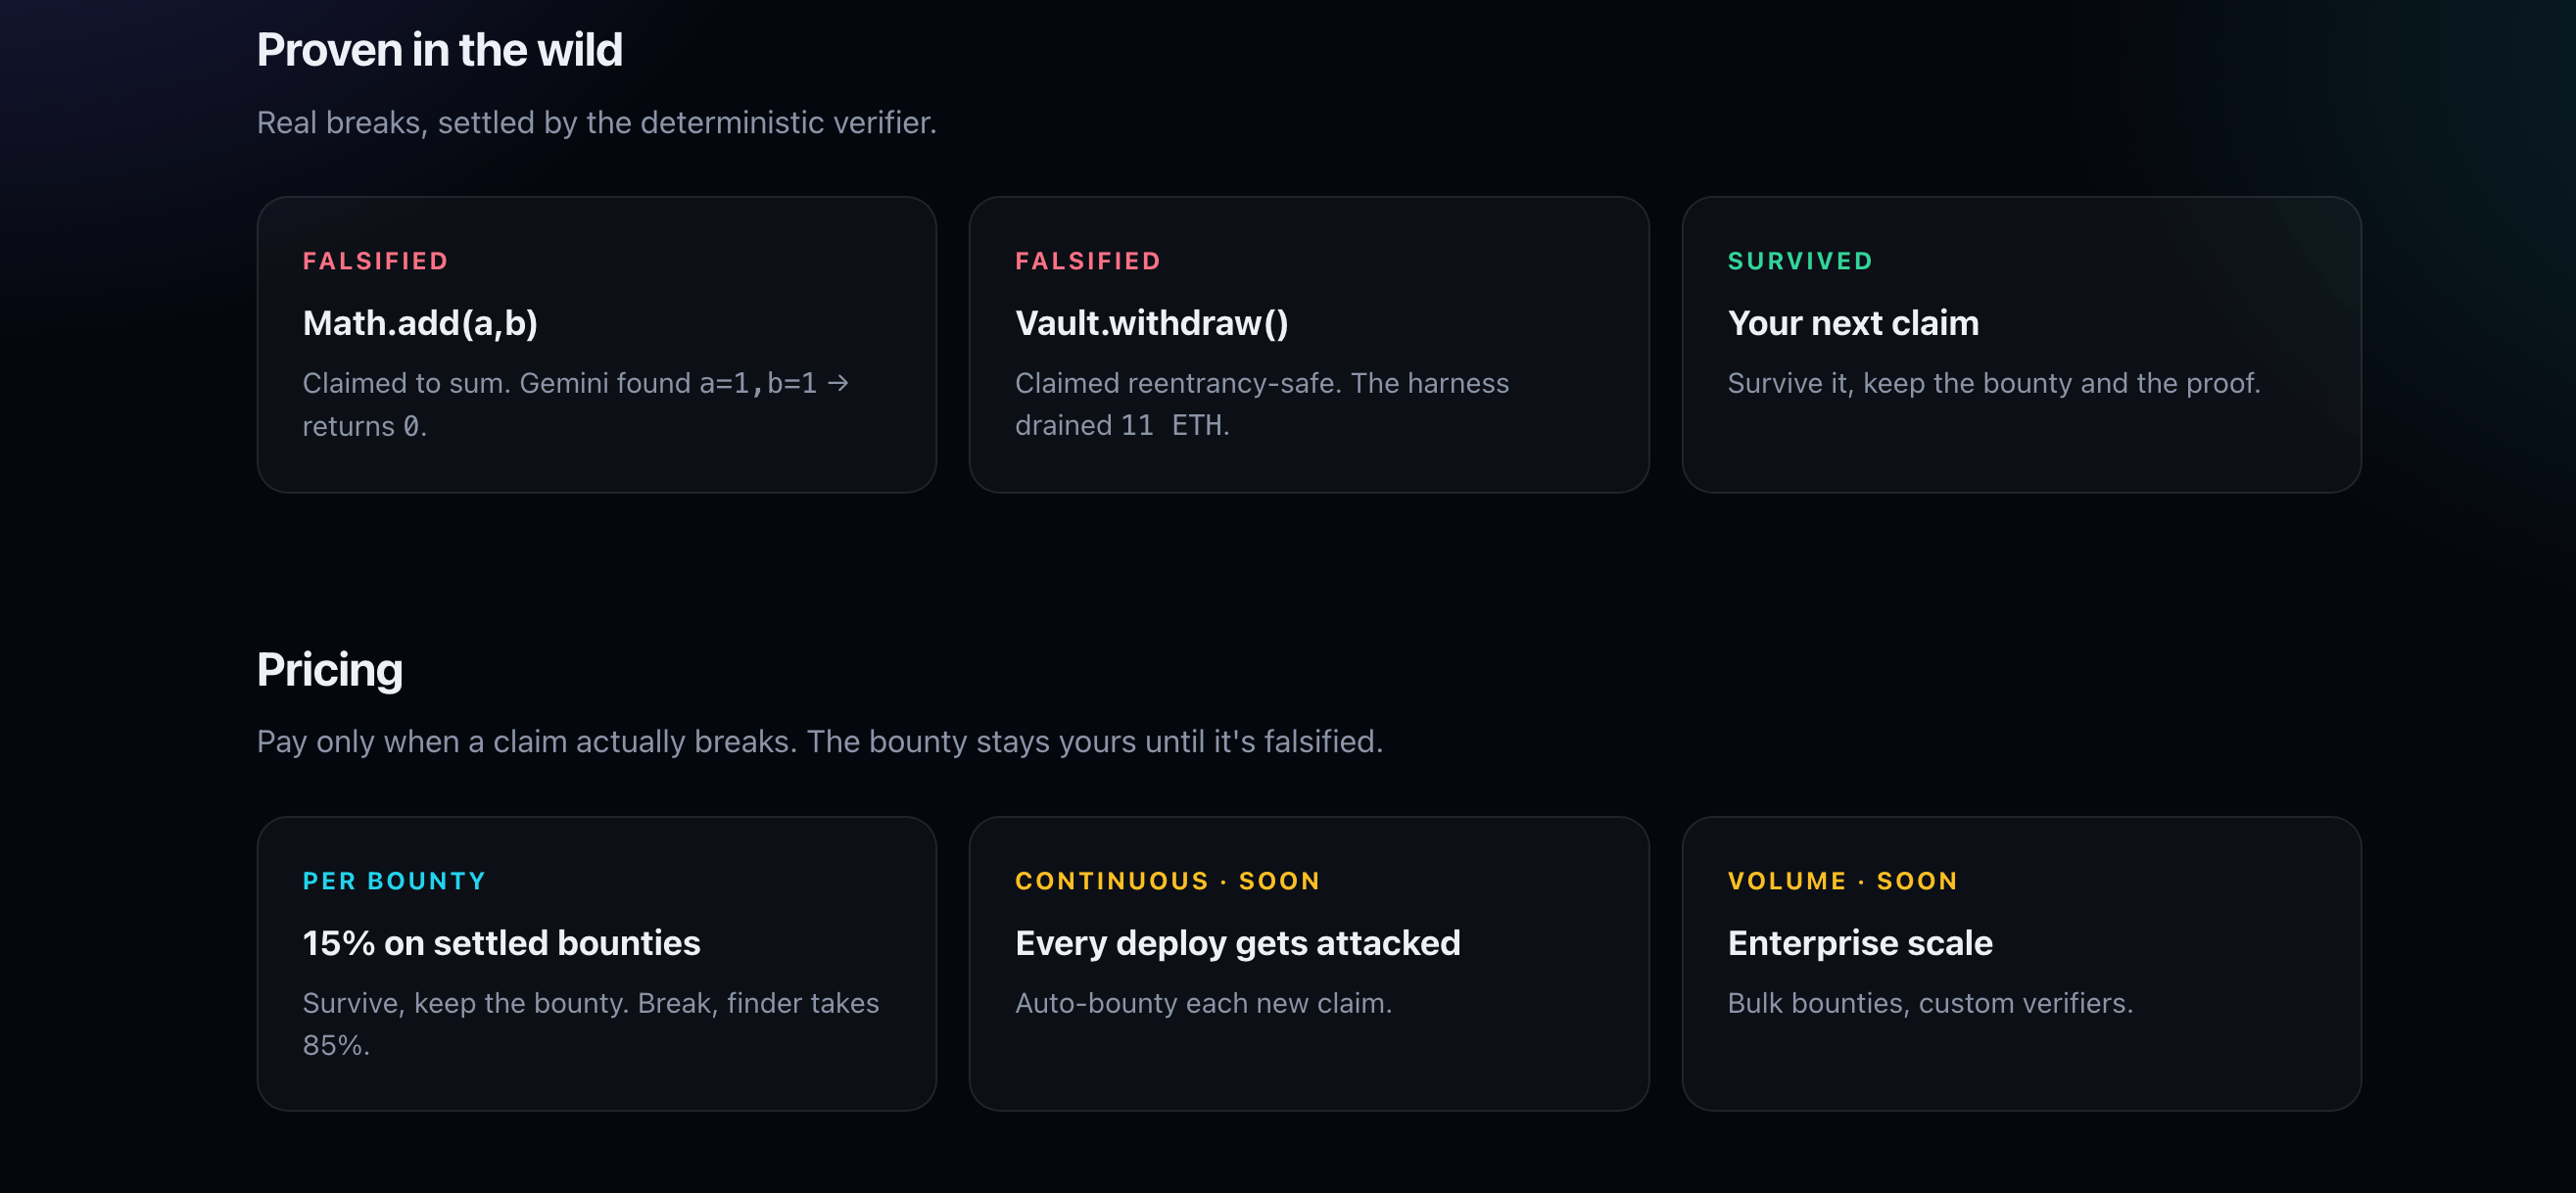Image resolution: width=2576 pixels, height=1193 pixels.
Task: Click the arrow icon after a=1,b=1
Action: pyautogui.click(x=838, y=383)
